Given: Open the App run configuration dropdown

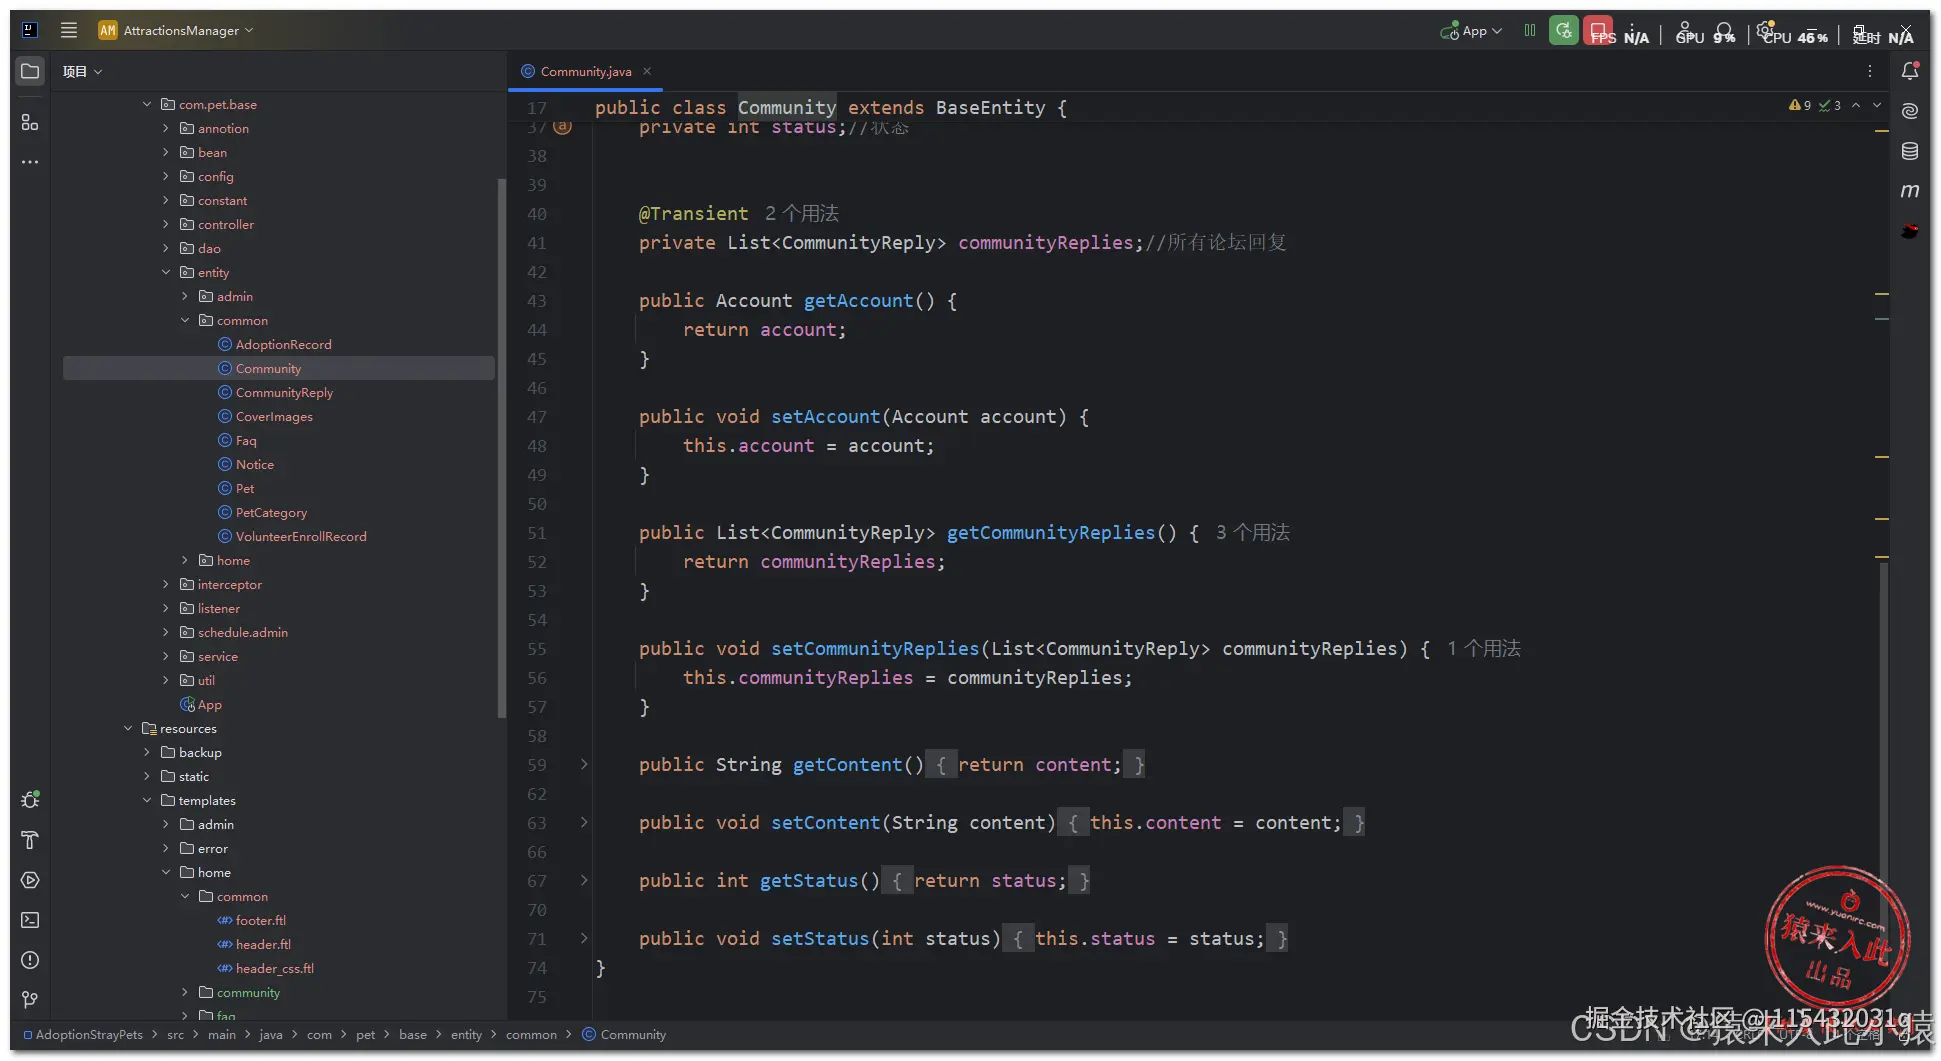Looking at the screenshot, I should click(x=1472, y=31).
